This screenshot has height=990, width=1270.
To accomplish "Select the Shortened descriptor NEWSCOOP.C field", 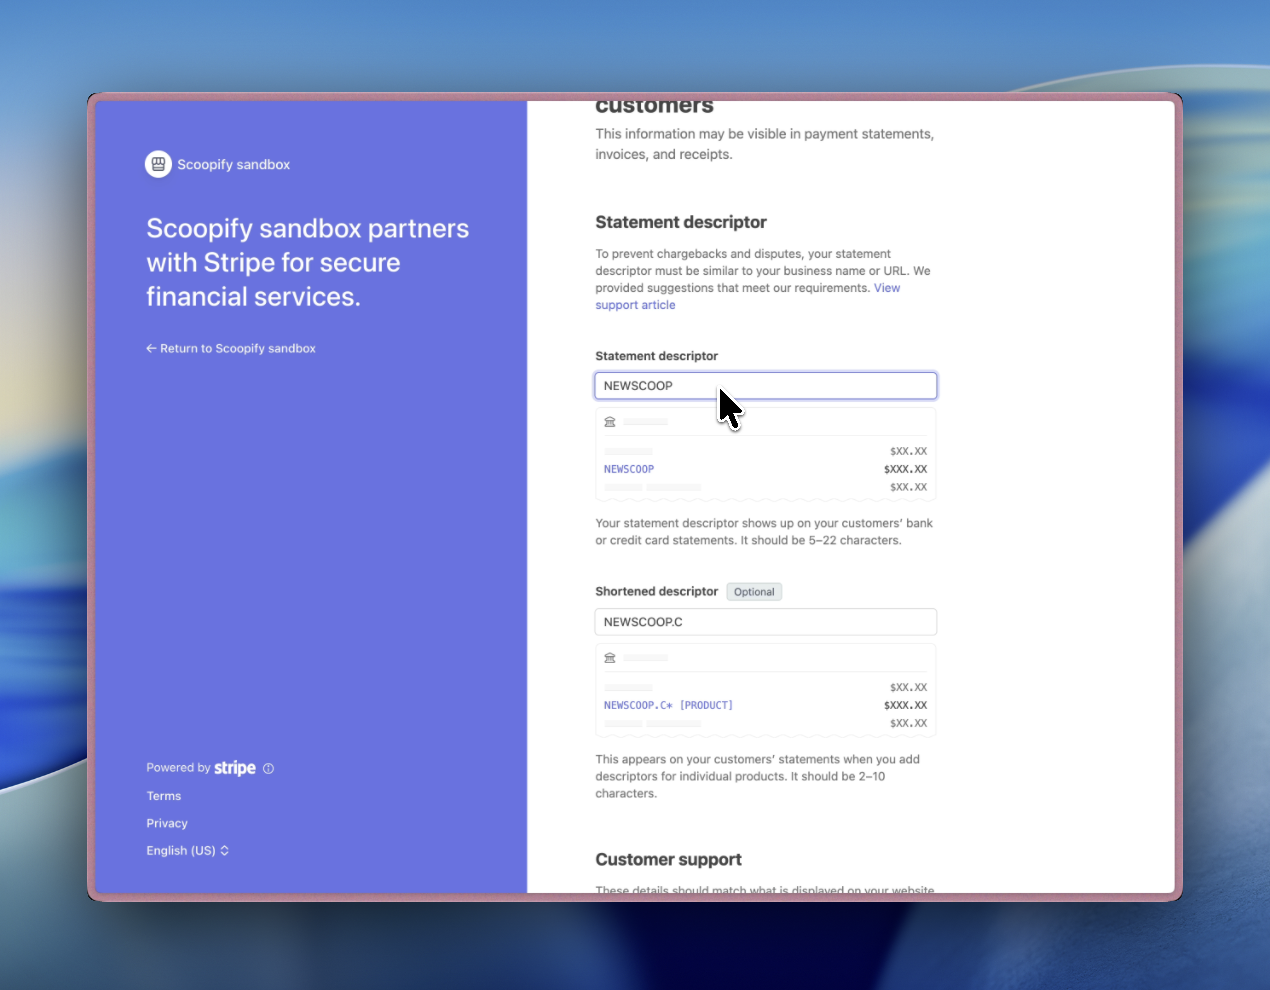I will (x=765, y=621).
